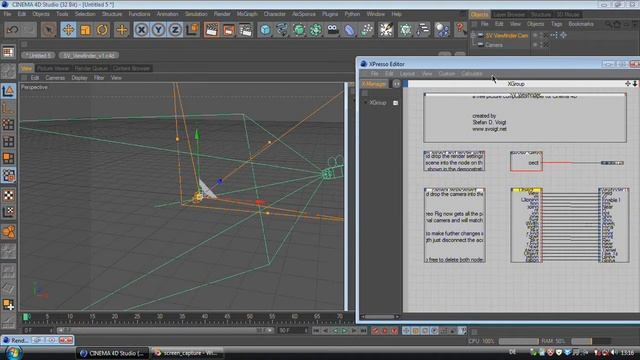Switch to screen_capture taskbar button

tap(187, 353)
